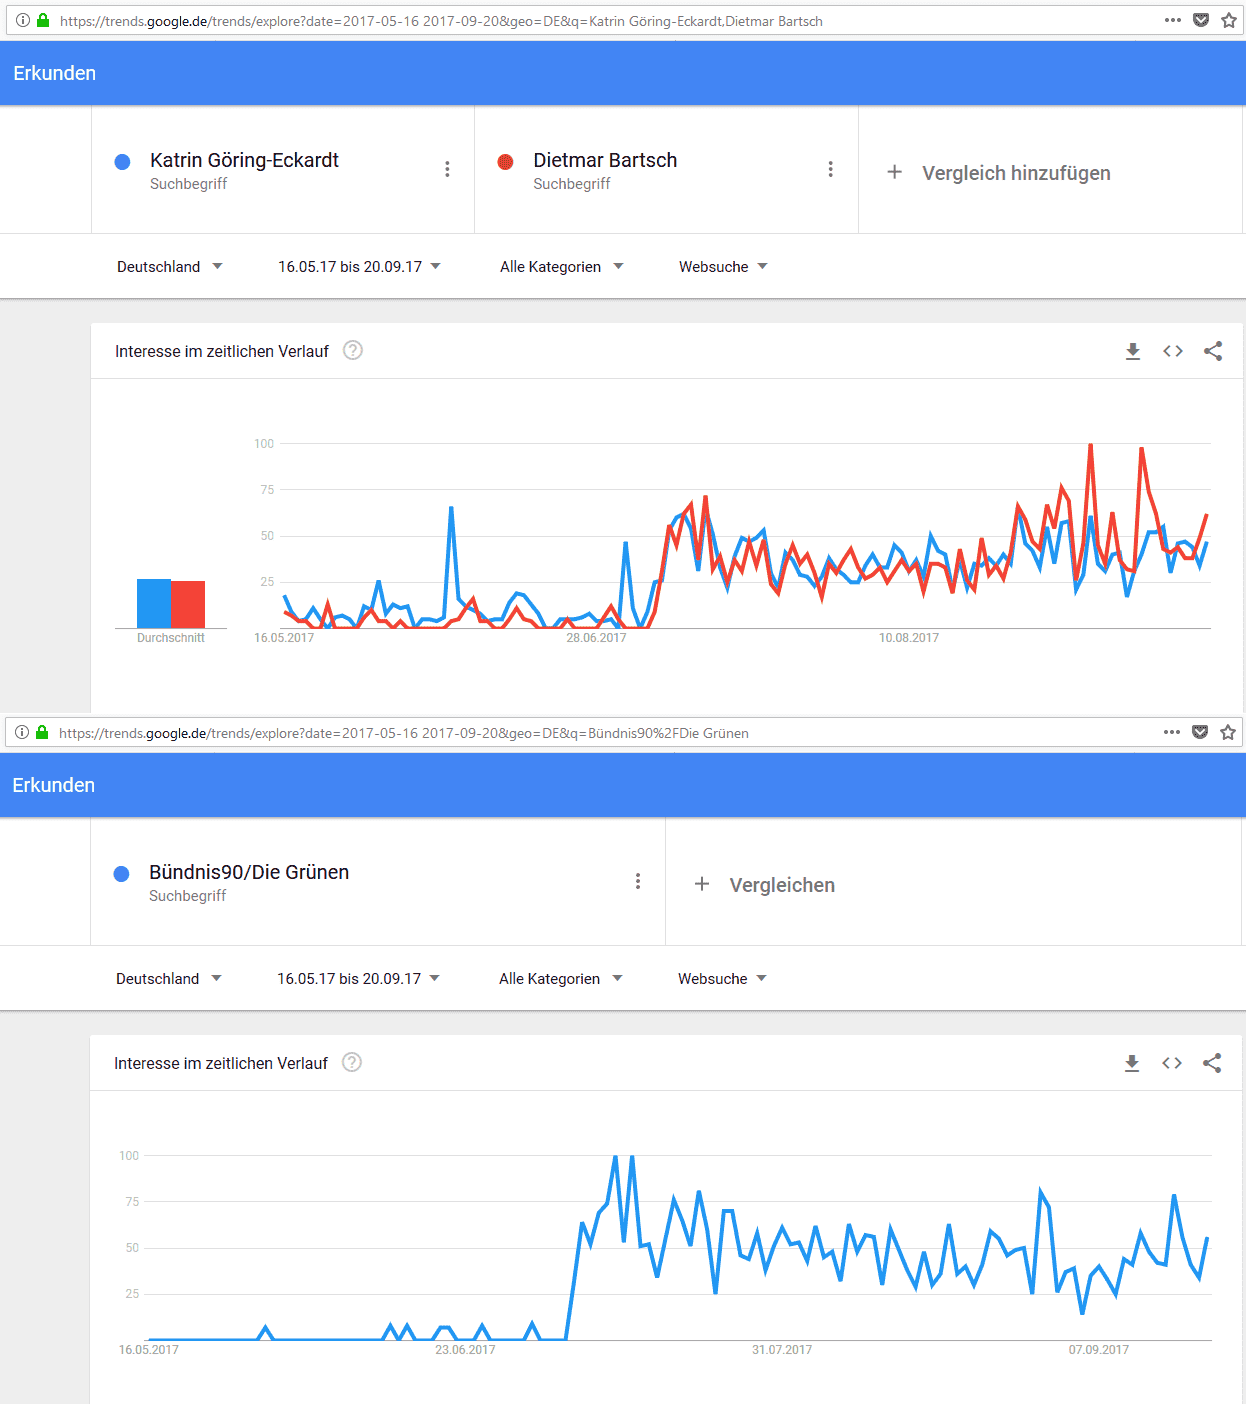The image size is (1246, 1404).
Task: Open help for top 'Interesse im zeitlichen Verlauf'
Action: click(353, 350)
